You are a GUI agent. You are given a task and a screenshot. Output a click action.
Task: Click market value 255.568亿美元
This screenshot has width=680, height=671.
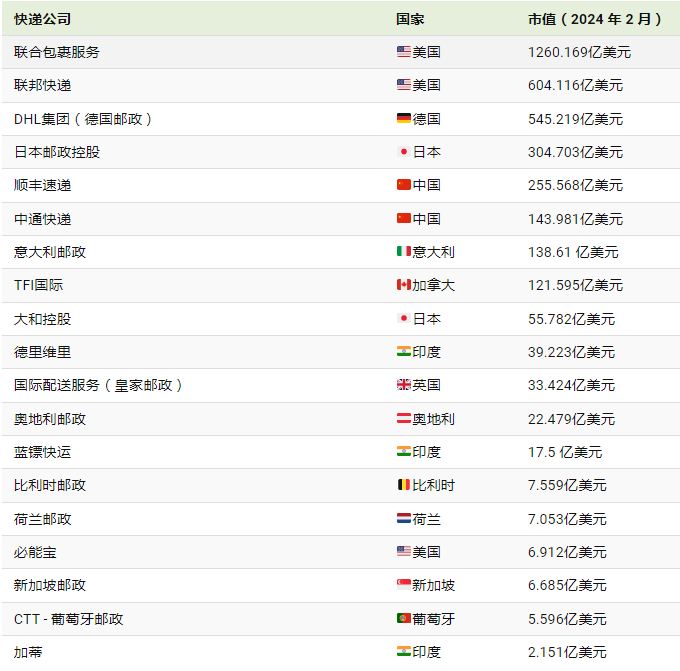(575, 185)
